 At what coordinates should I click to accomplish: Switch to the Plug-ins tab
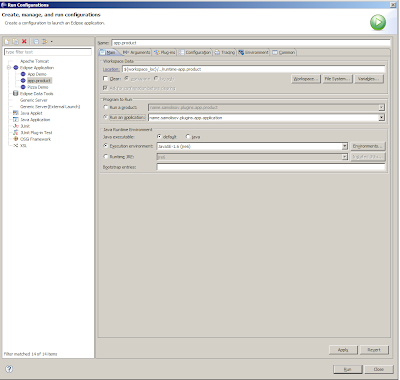164,52
